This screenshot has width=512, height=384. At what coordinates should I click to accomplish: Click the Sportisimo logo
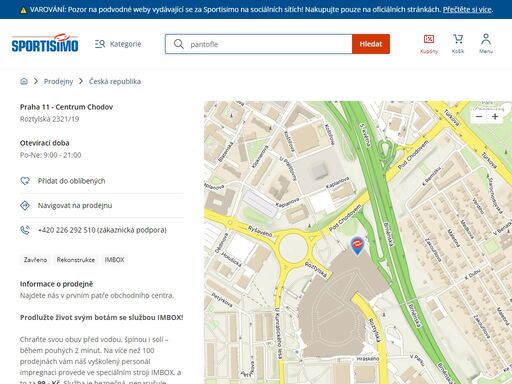click(45, 43)
